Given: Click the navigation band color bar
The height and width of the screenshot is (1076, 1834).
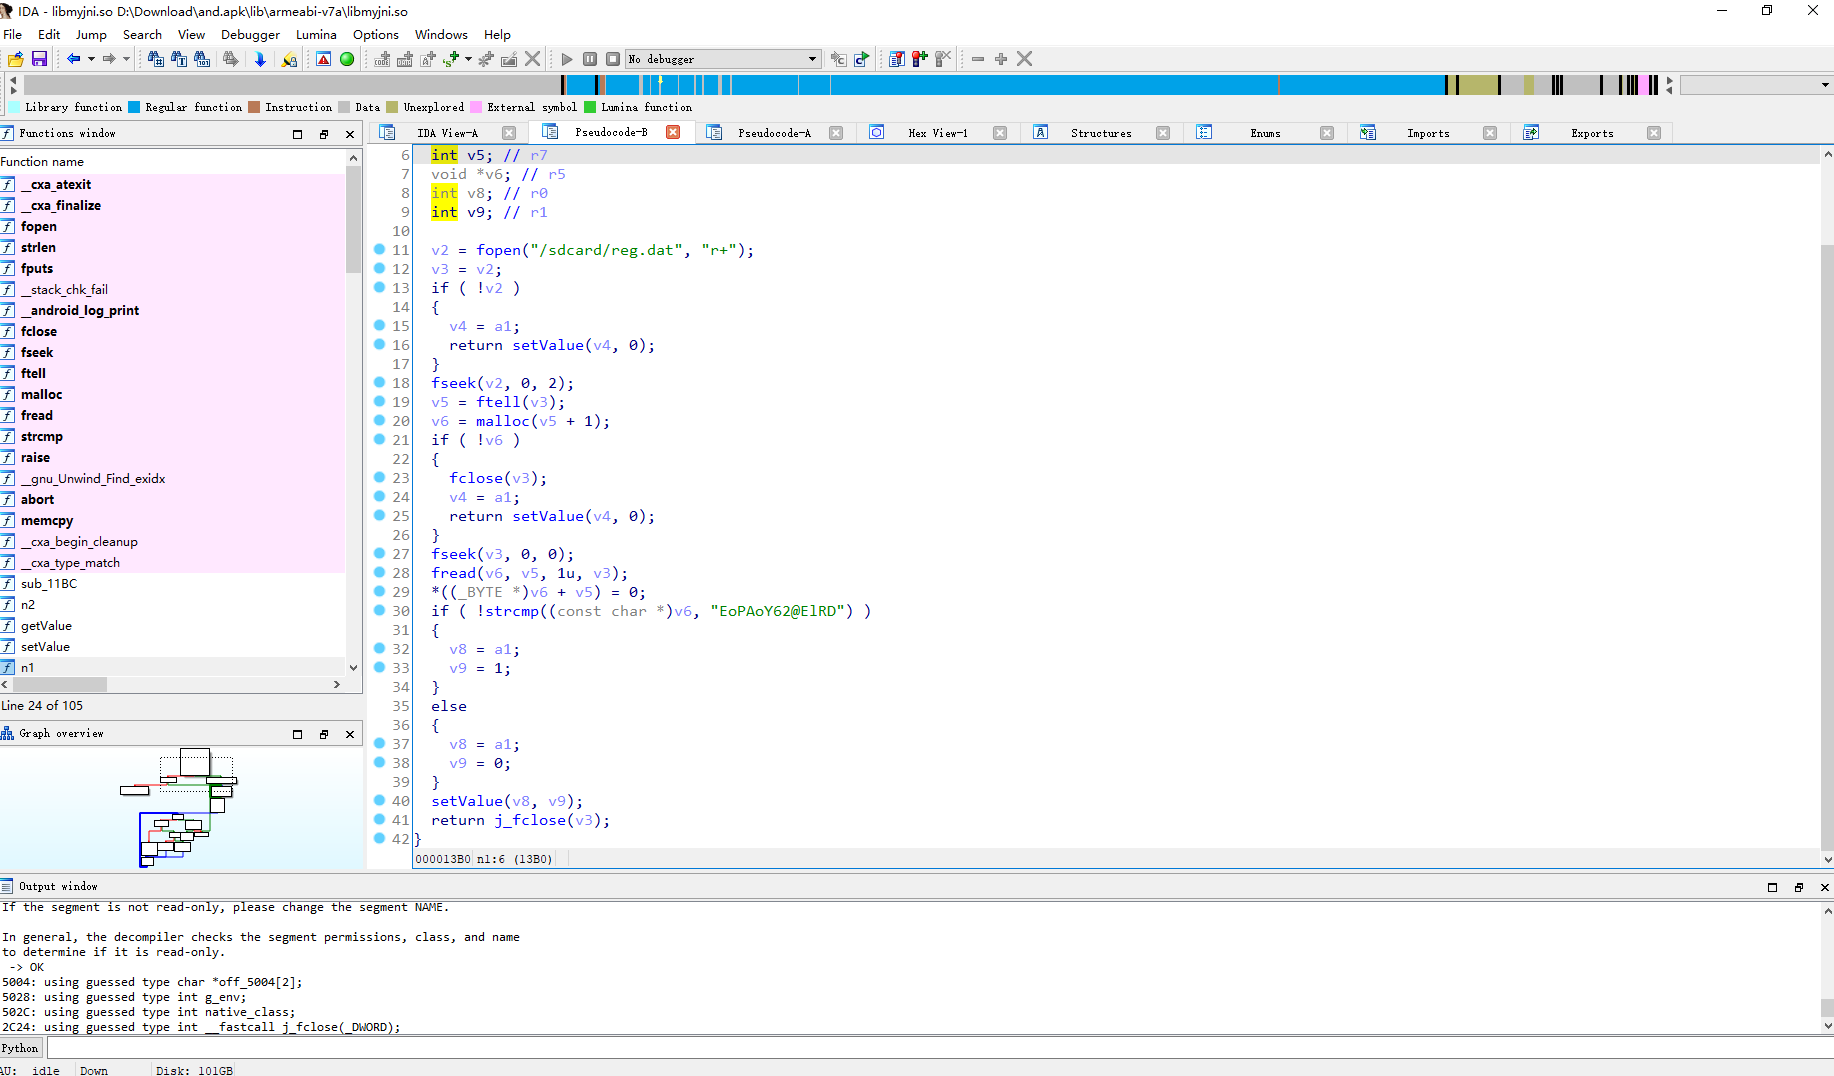Looking at the screenshot, I should click(x=840, y=86).
